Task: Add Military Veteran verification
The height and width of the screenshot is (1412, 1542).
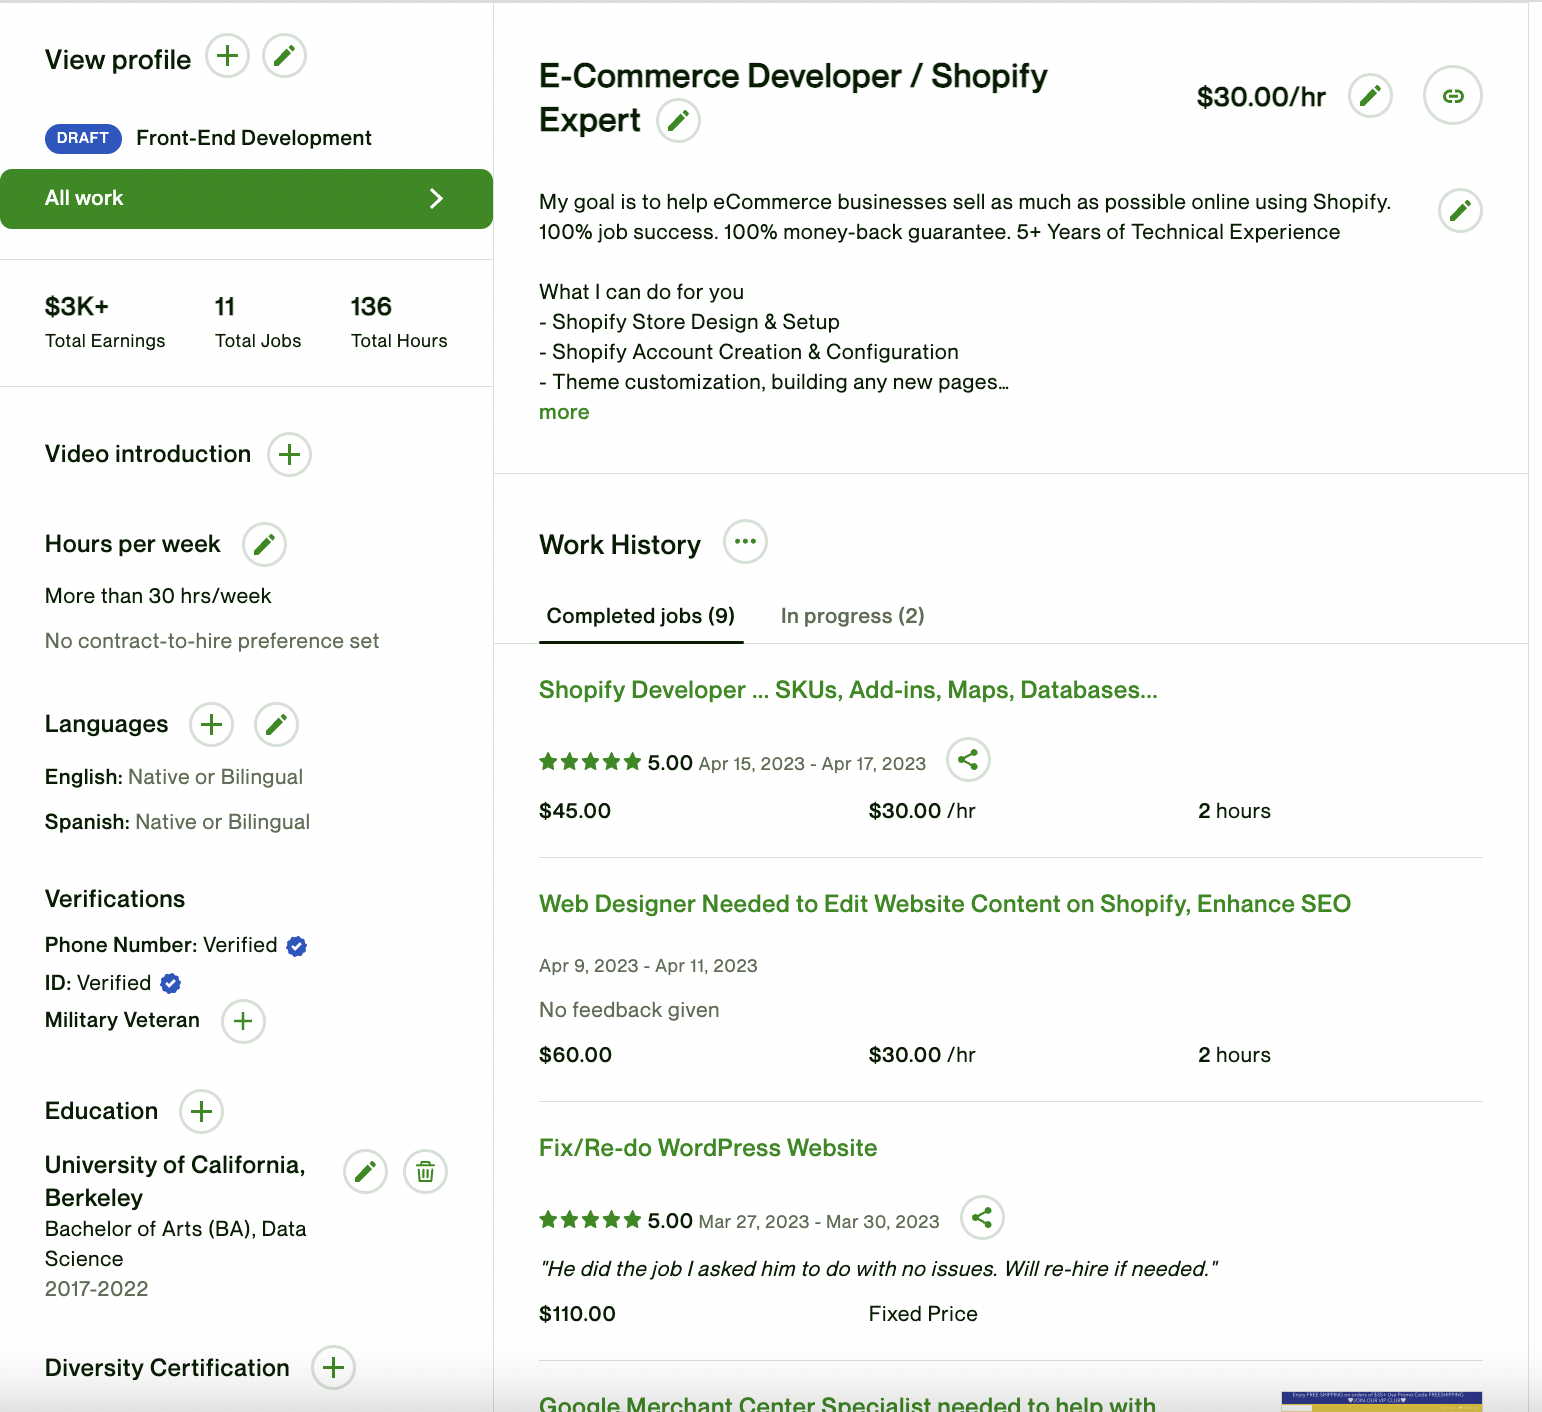Action: tap(243, 1021)
